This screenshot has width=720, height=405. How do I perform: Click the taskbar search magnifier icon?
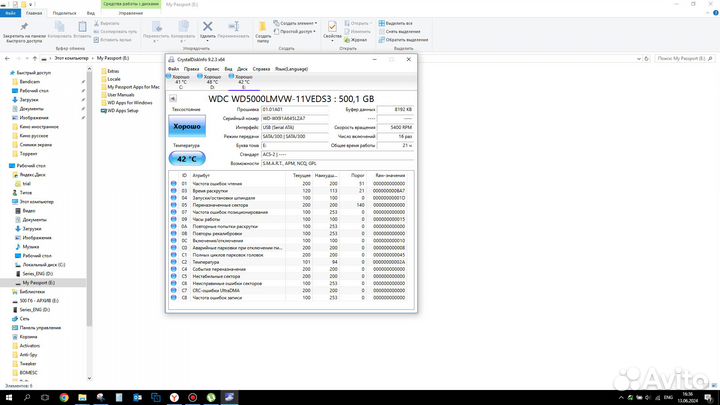[x=27, y=398]
